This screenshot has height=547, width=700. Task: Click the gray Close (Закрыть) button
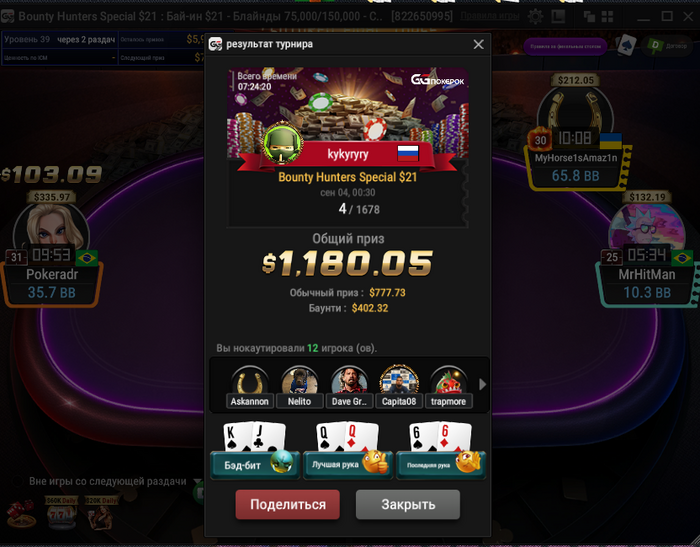pos(408,504)
